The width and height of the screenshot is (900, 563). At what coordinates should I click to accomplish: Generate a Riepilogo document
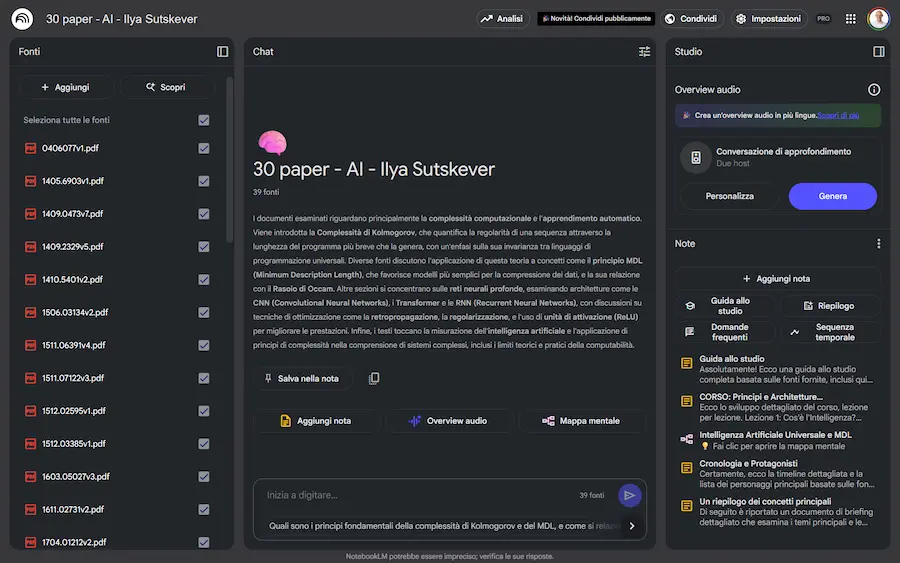[829, 306]
